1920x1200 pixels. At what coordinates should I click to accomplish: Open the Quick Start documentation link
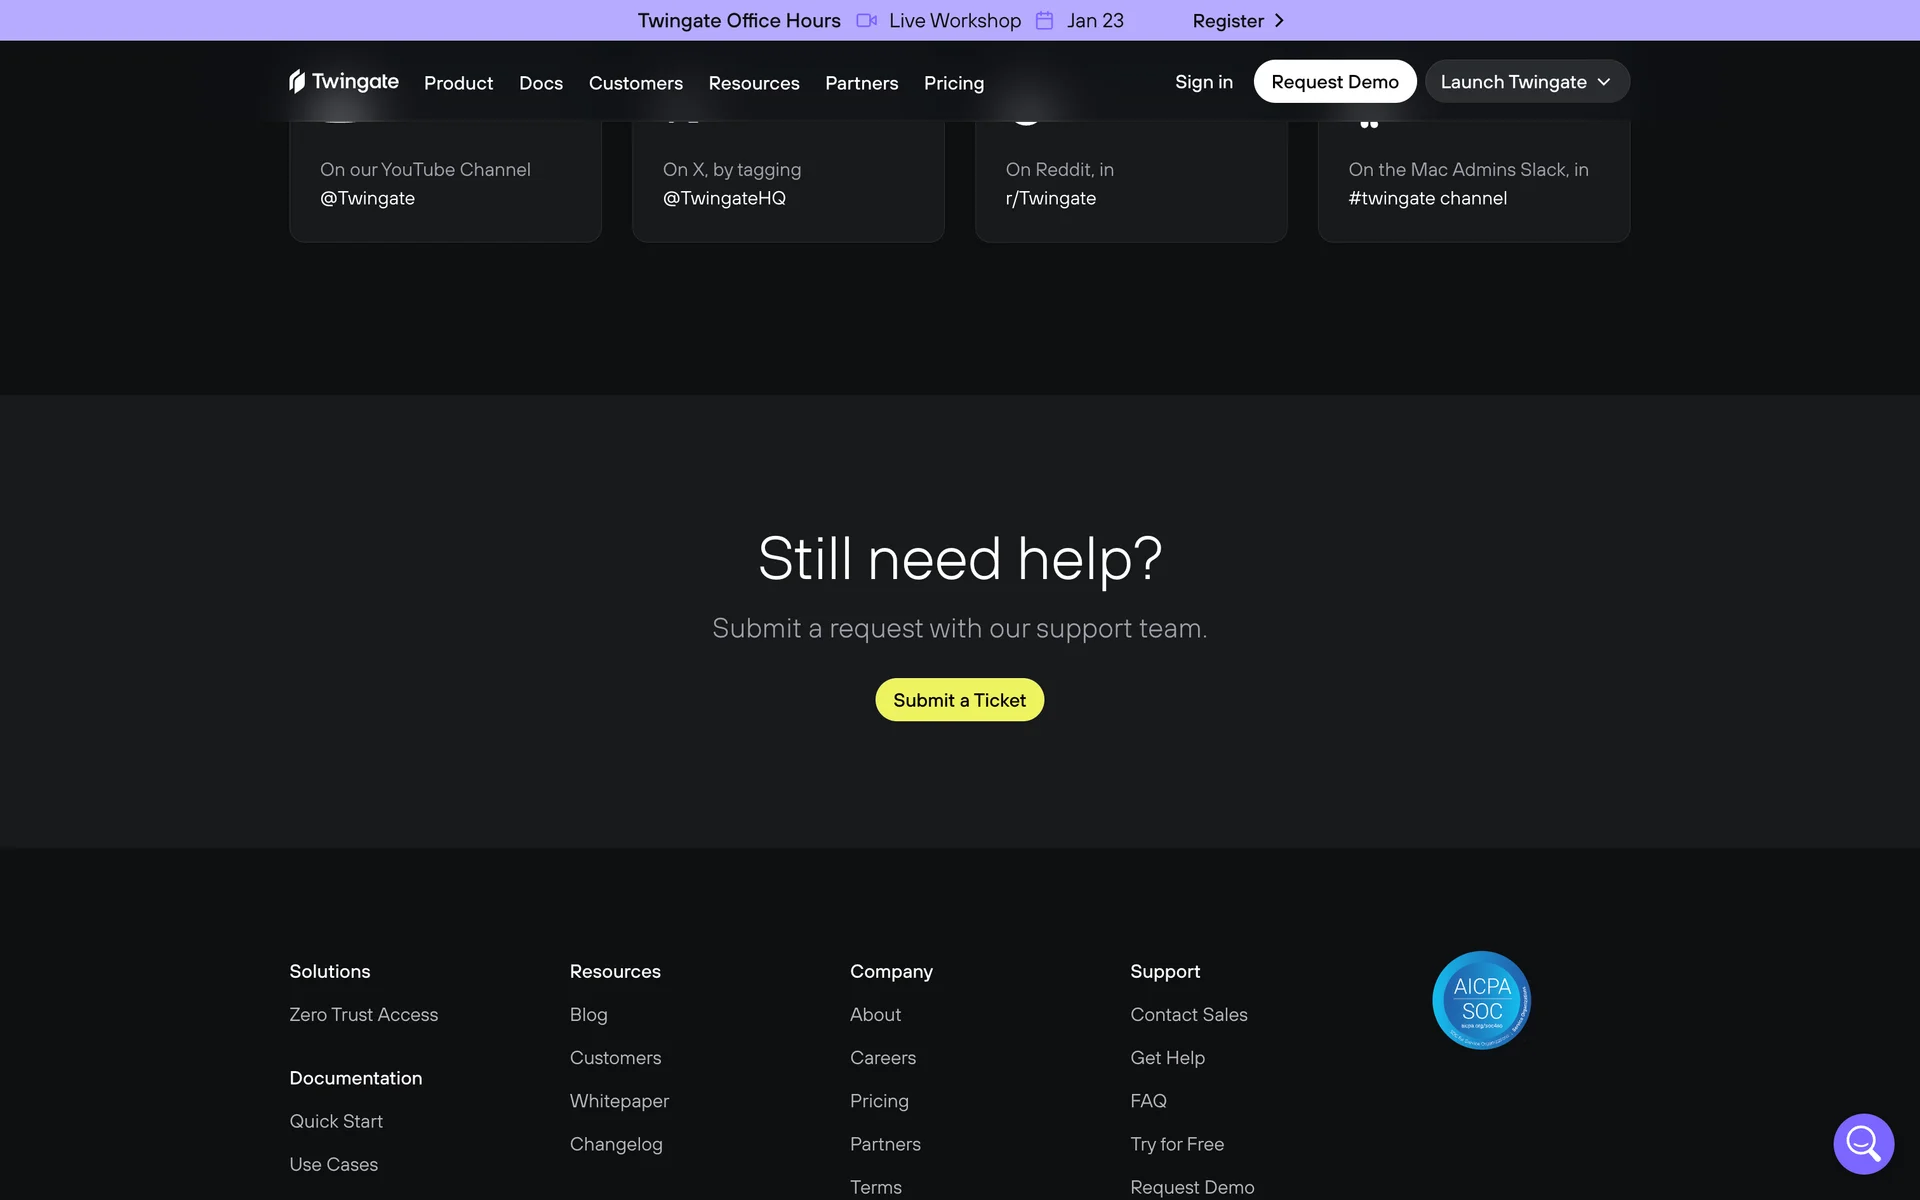[x=336, y=1121]
